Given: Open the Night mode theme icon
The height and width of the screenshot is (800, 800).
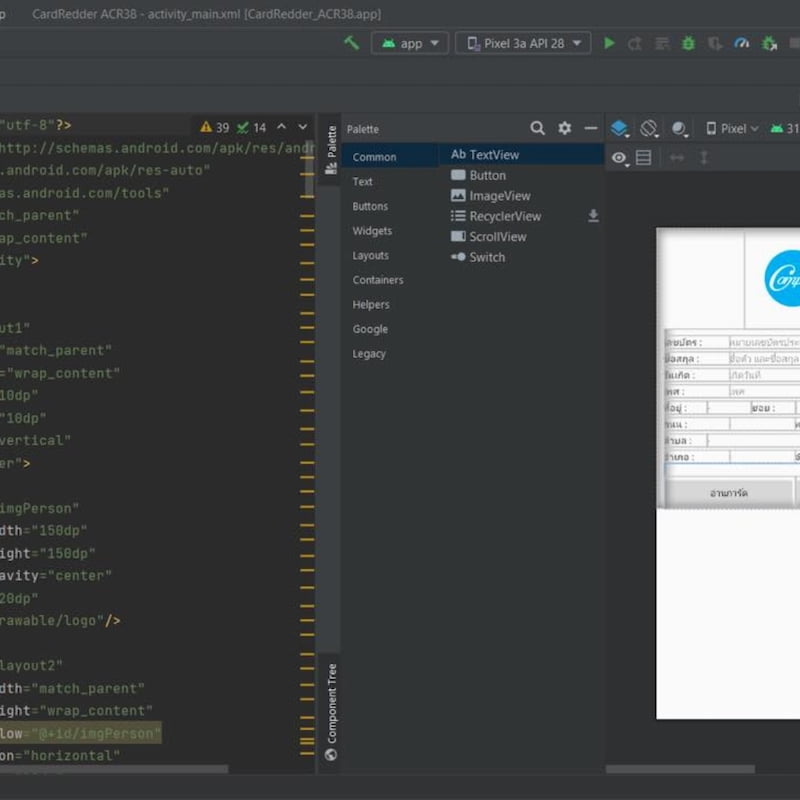Looking at the screenshot, I should click(x=679, y=129).
